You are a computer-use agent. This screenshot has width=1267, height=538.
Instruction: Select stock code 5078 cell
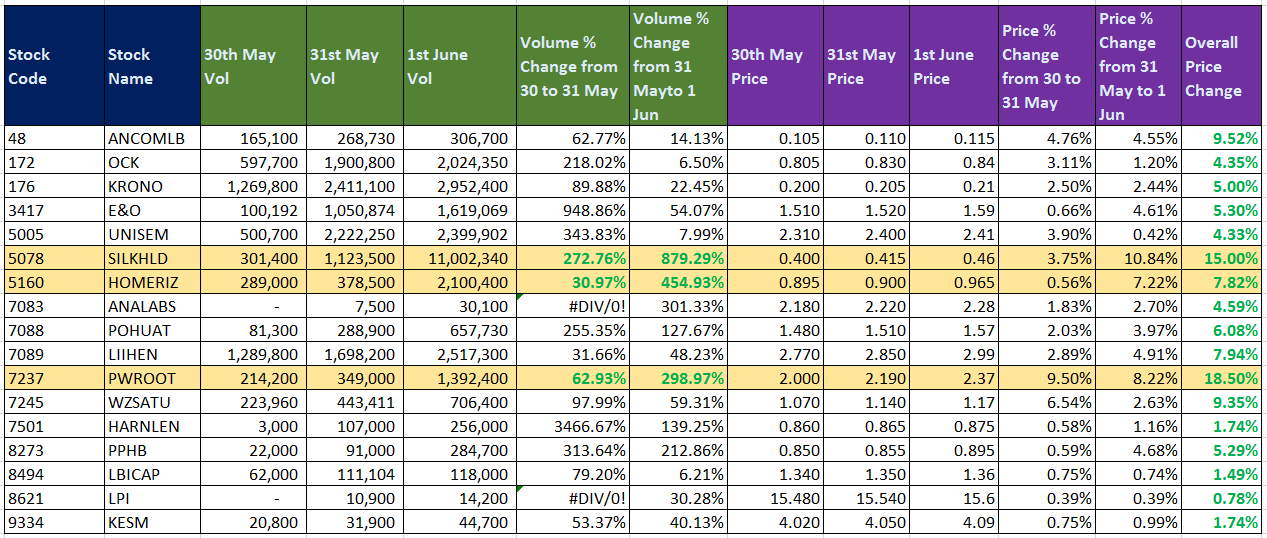point(53,258)
